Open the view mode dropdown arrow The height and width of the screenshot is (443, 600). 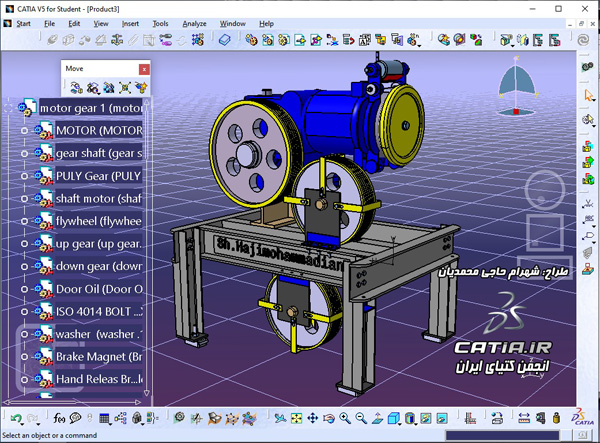coord(416,424)
